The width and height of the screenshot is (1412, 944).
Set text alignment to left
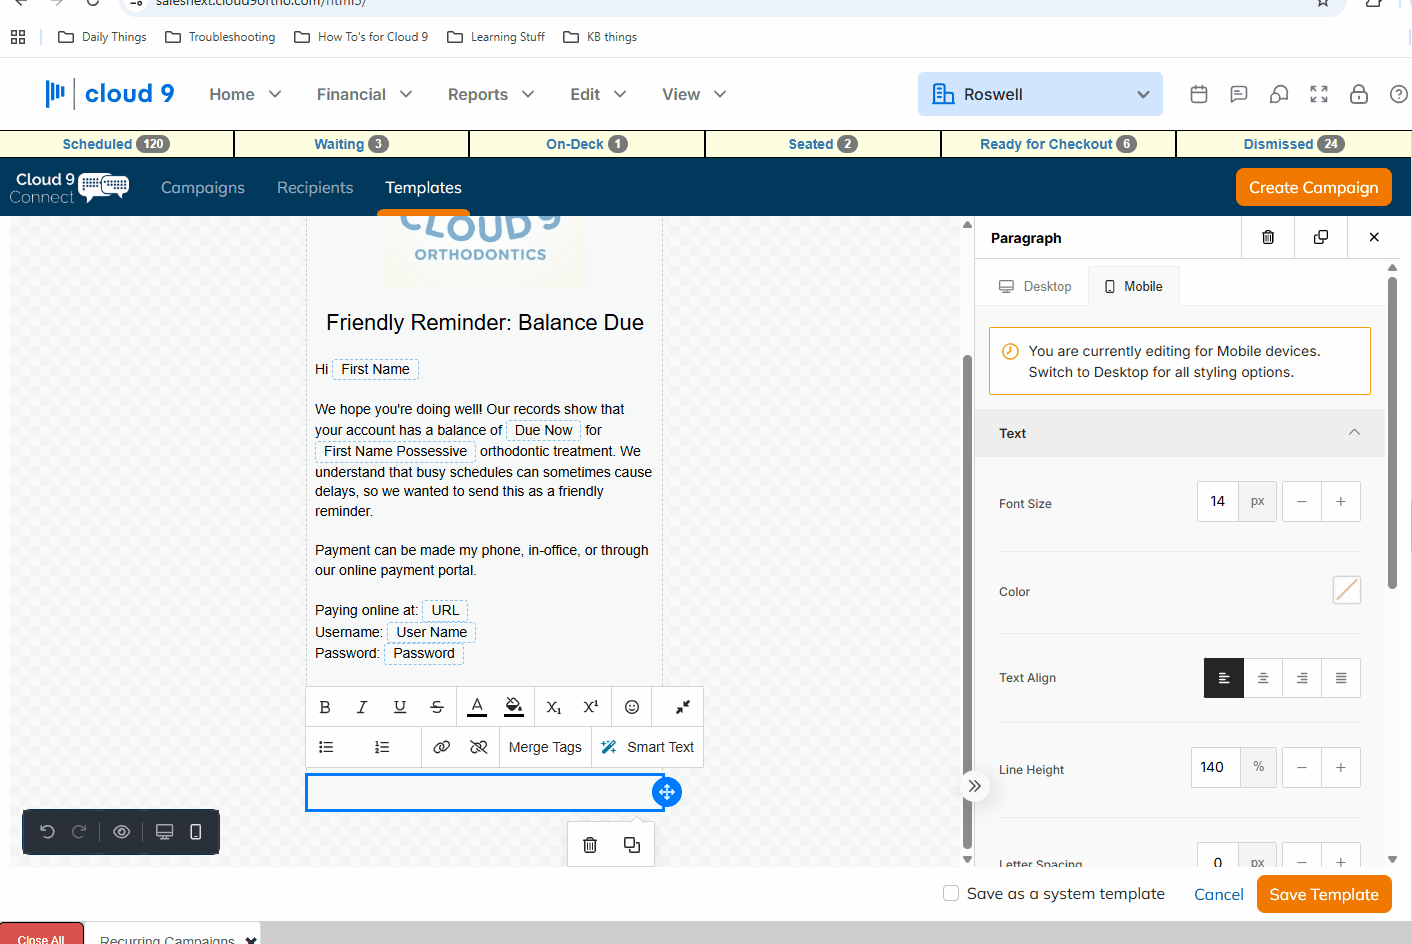tap(1224, 678)
